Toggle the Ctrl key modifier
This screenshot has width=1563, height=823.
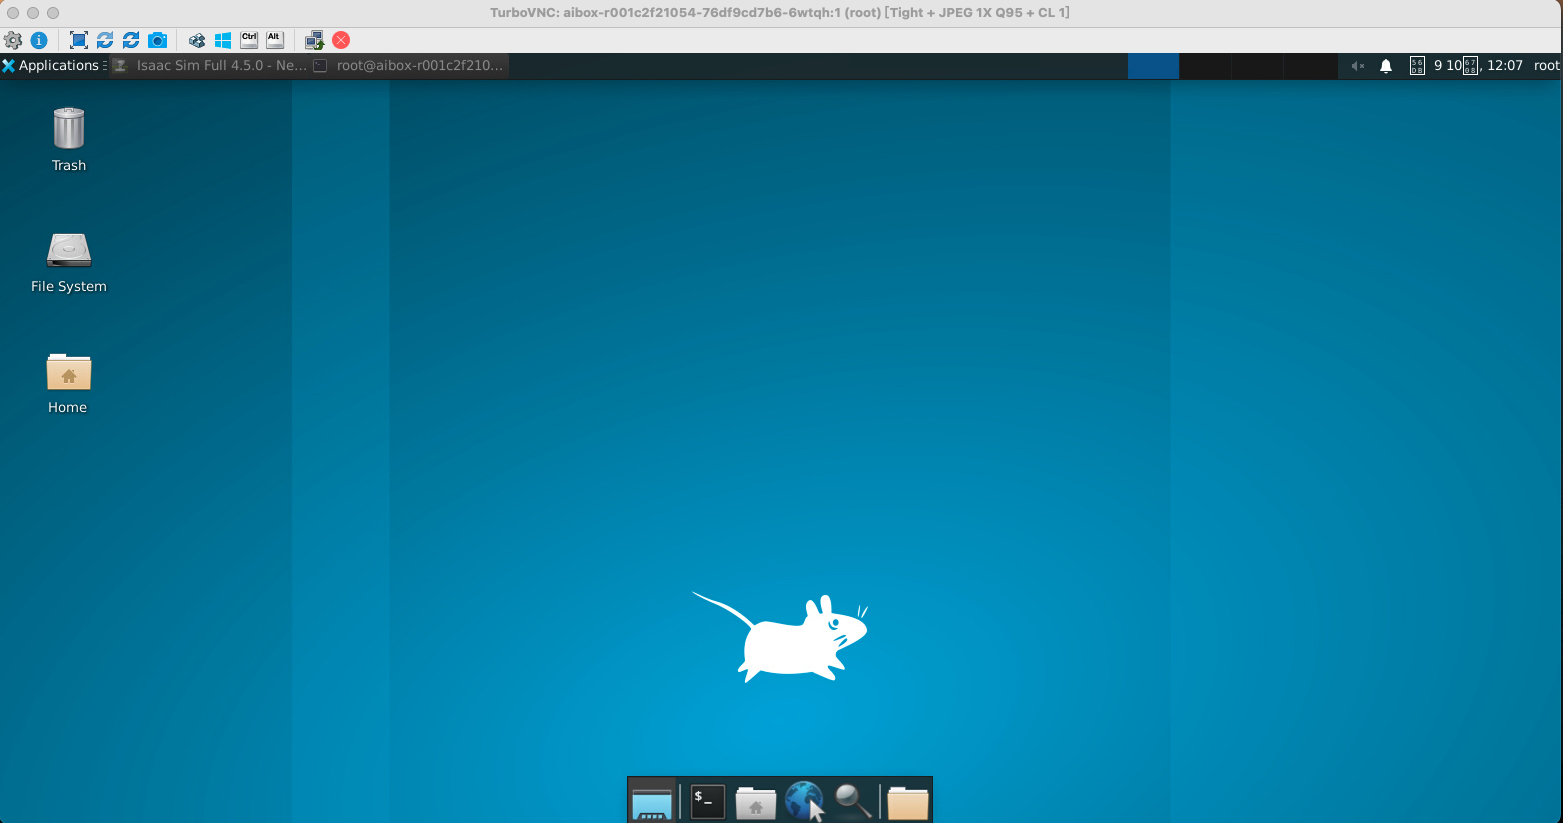[249, 40]
